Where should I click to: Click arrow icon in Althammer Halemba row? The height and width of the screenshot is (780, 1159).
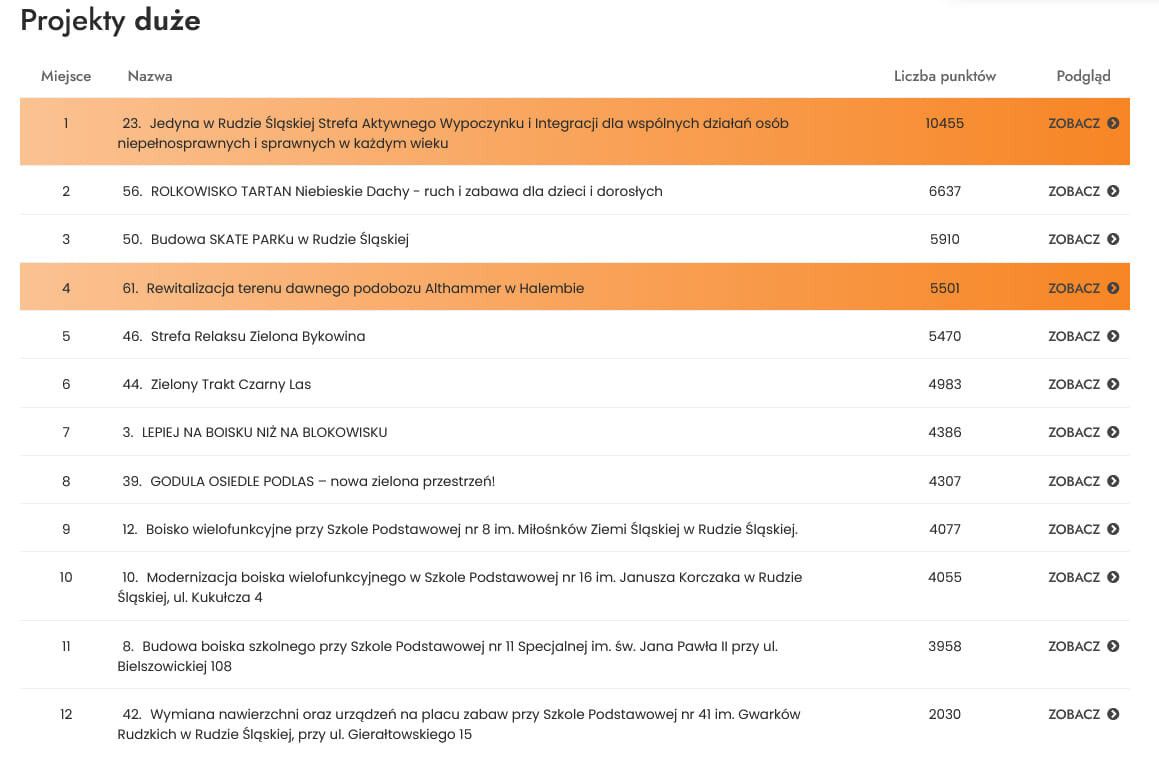(1113, 289)
